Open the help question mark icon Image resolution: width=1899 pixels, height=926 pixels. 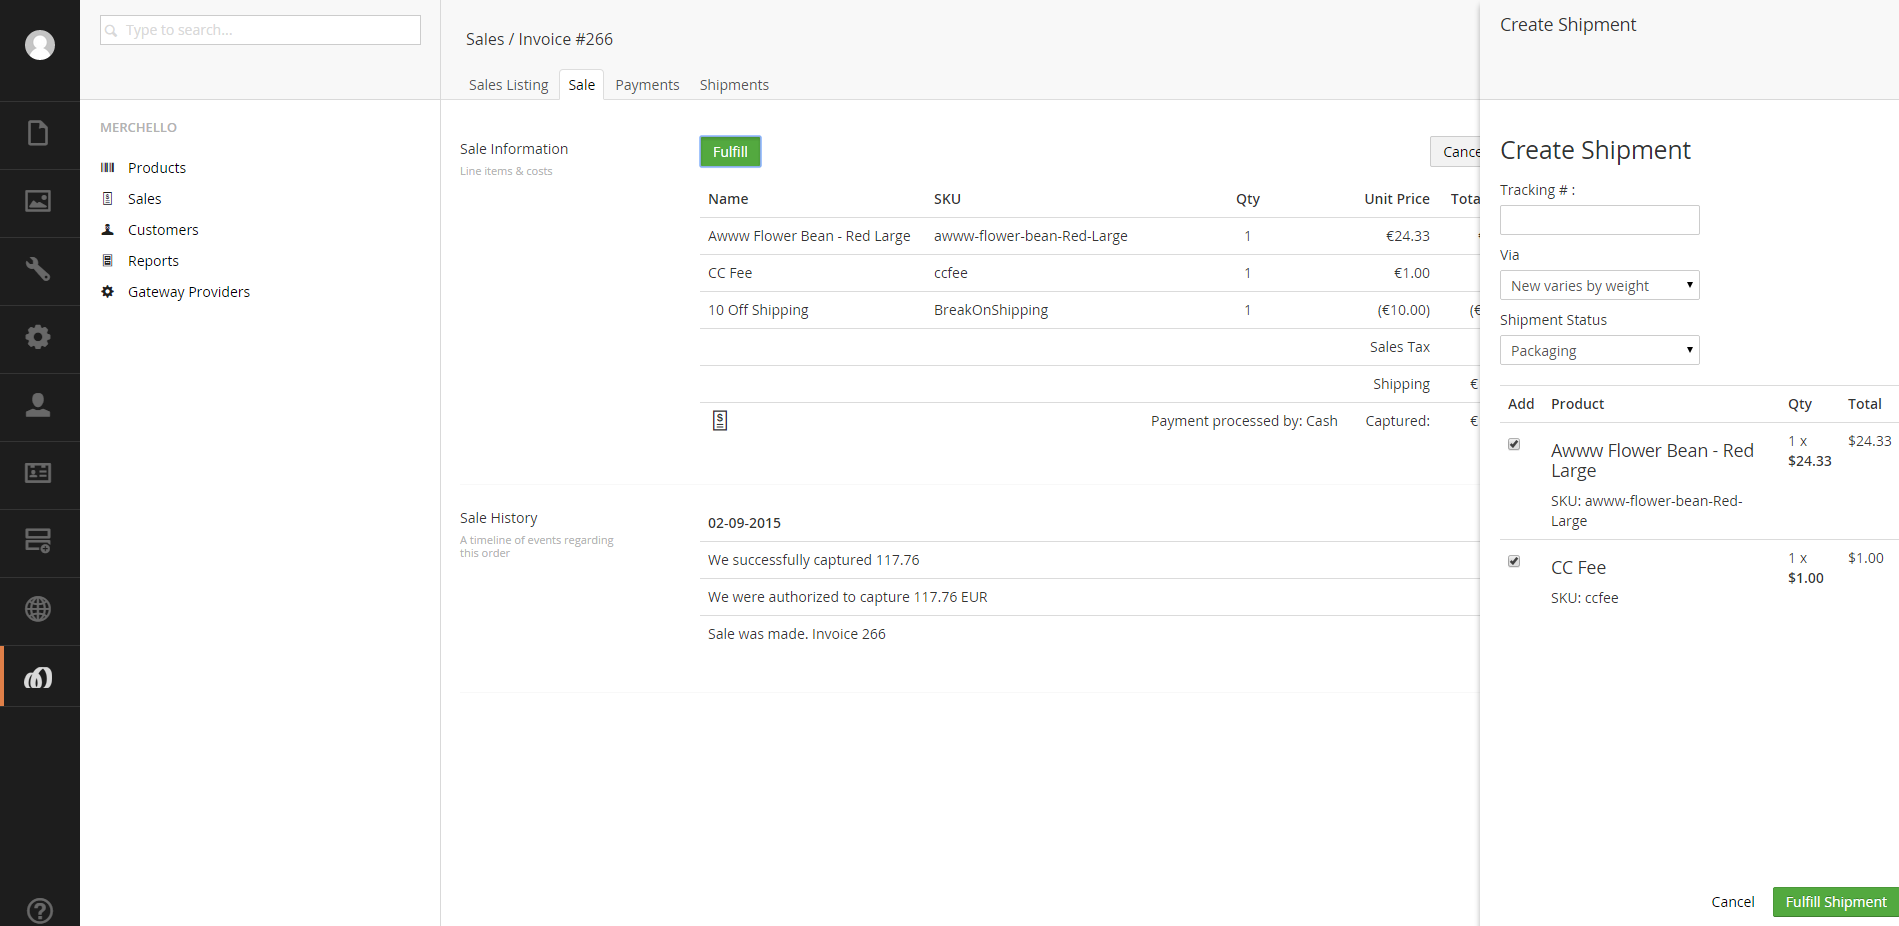(40, 910)
